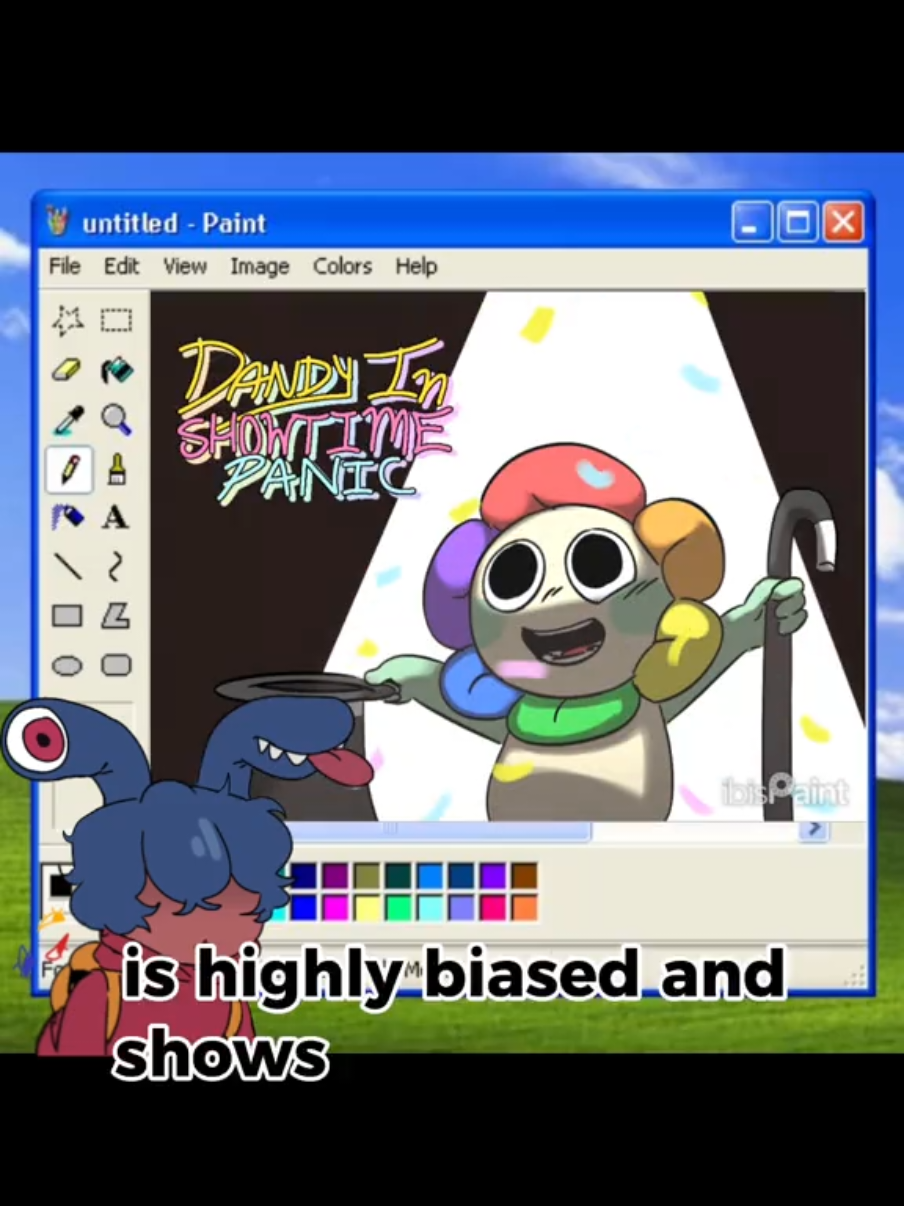Open the Image menu
The image size is (904, 1206).
pos(260,266)
